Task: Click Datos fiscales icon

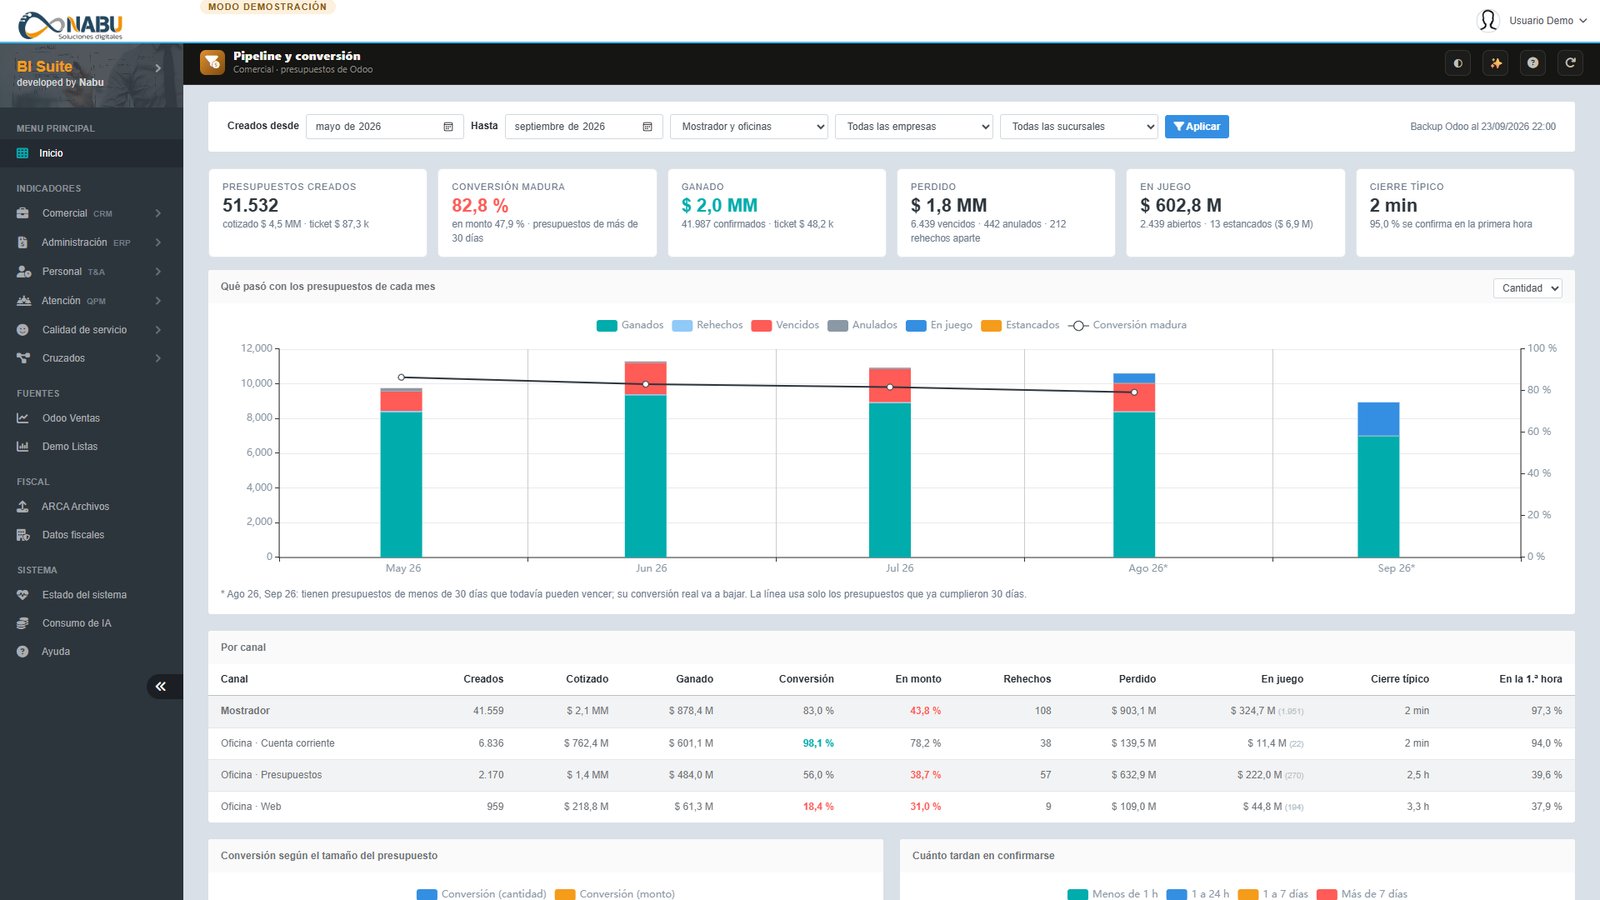Action: tap(23, 535)
